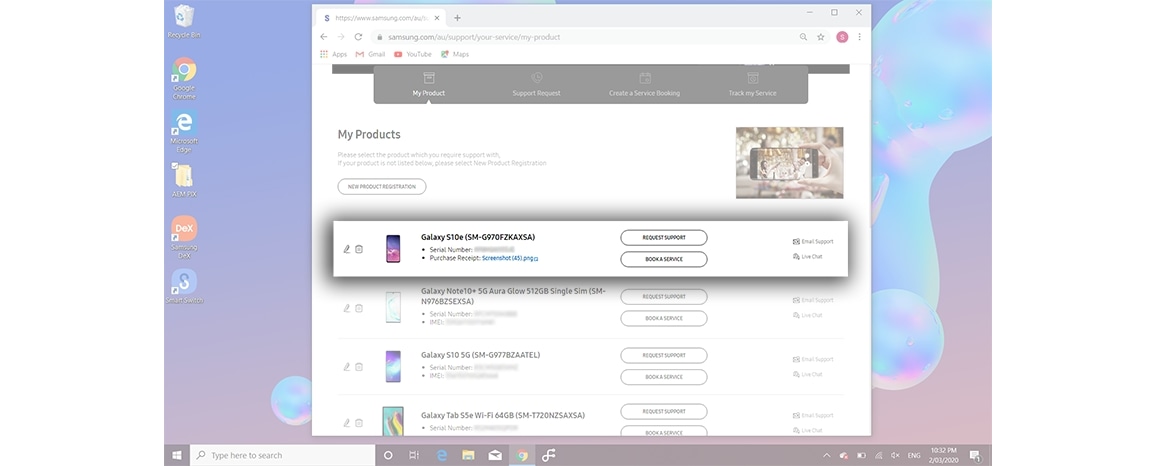Request support for Galaxy Tab S5e
The image size is (1156, 466).
click(x=664, y=411)
